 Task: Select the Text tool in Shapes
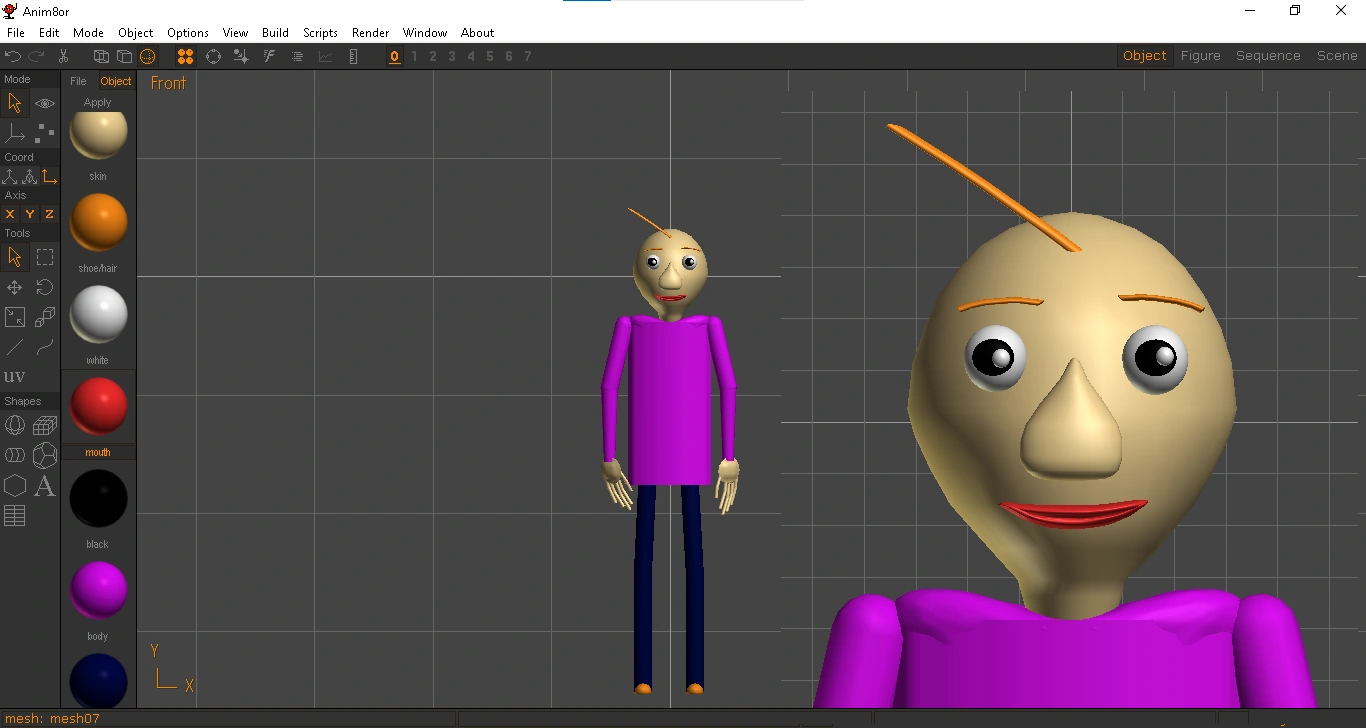(45, 486)
